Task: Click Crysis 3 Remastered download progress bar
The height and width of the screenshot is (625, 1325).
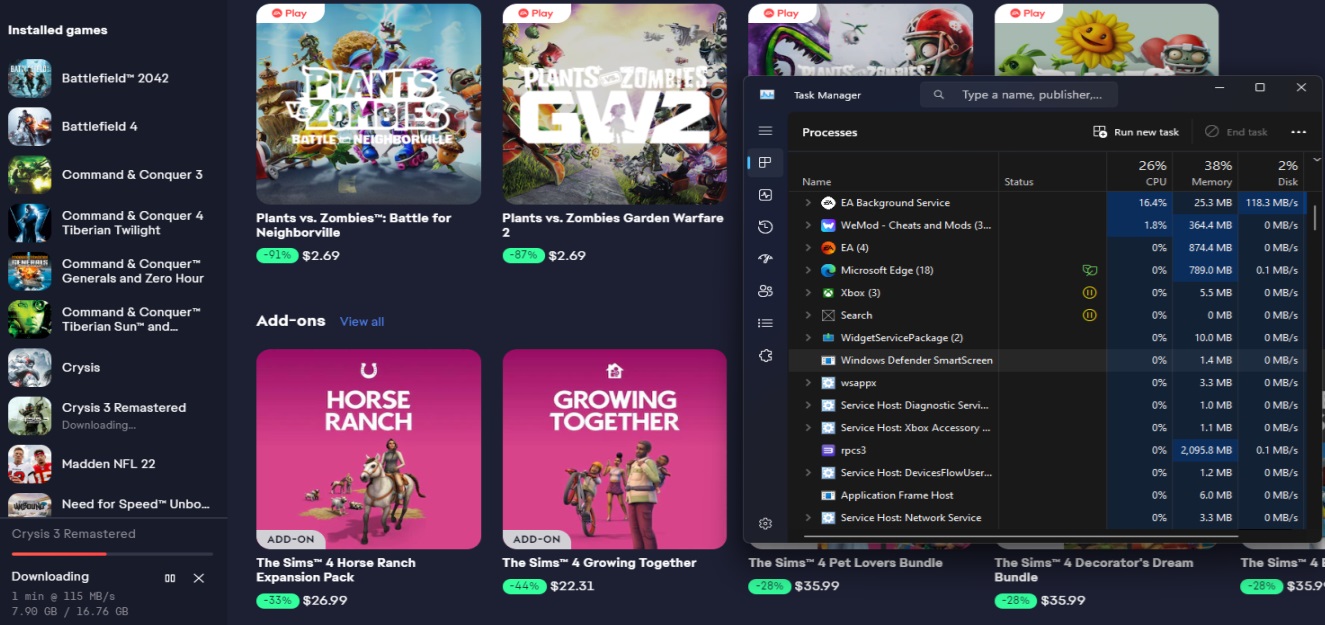Action: pos(112,554)
